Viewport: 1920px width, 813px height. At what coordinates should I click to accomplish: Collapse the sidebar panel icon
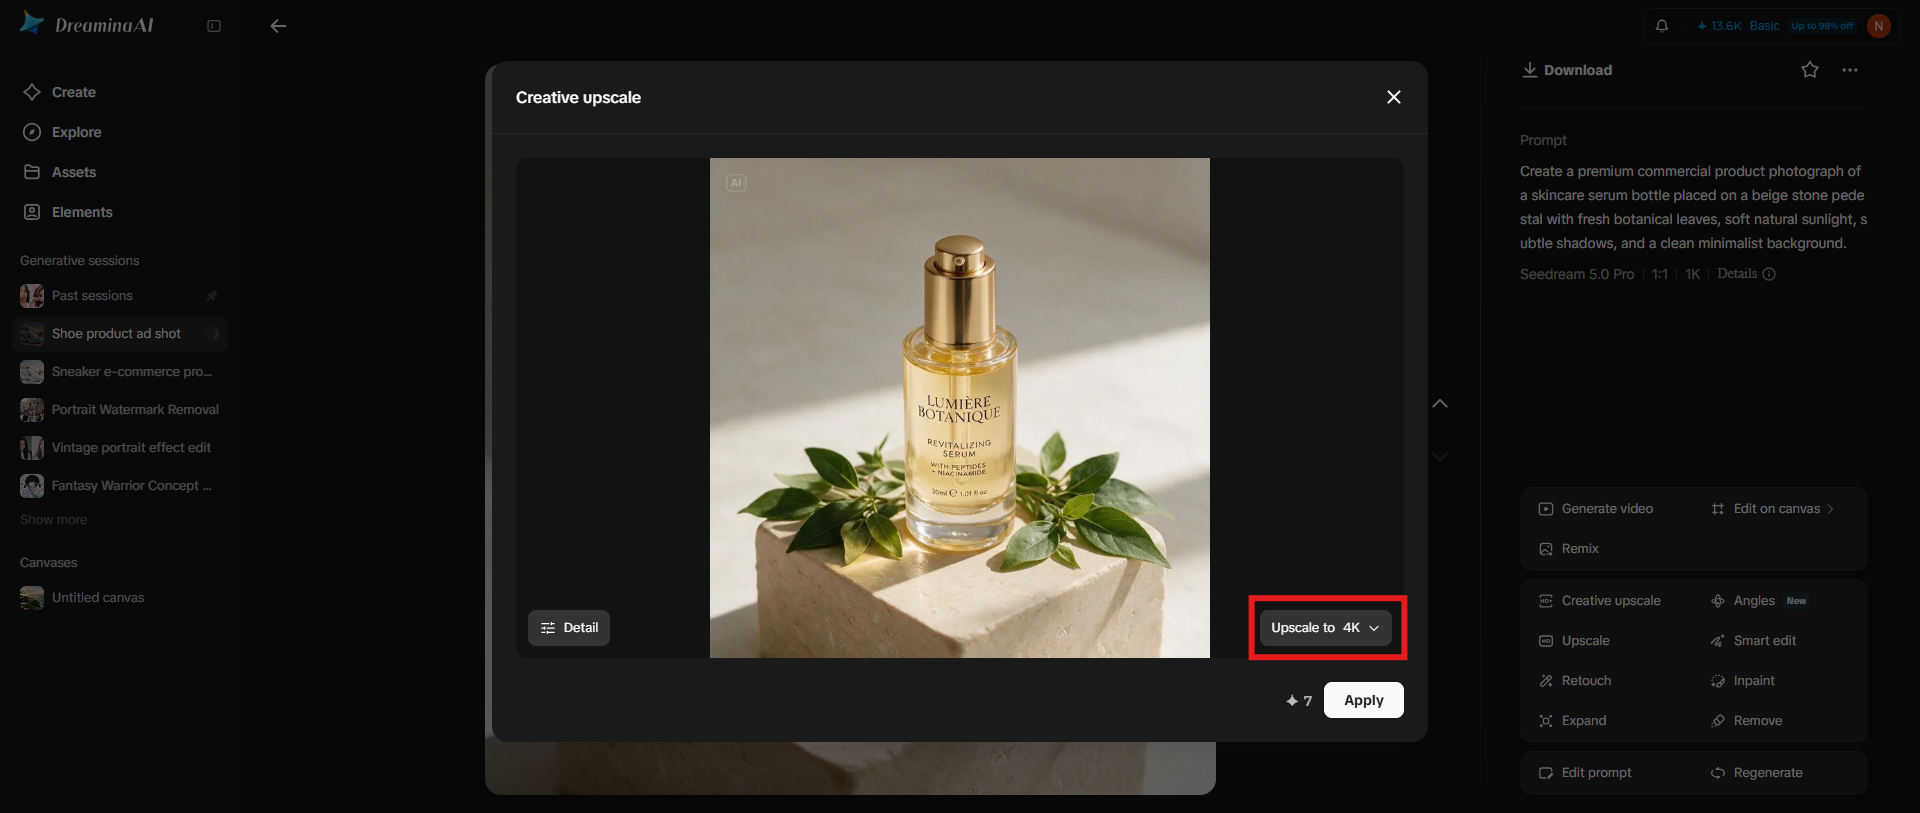pos(214,26)
